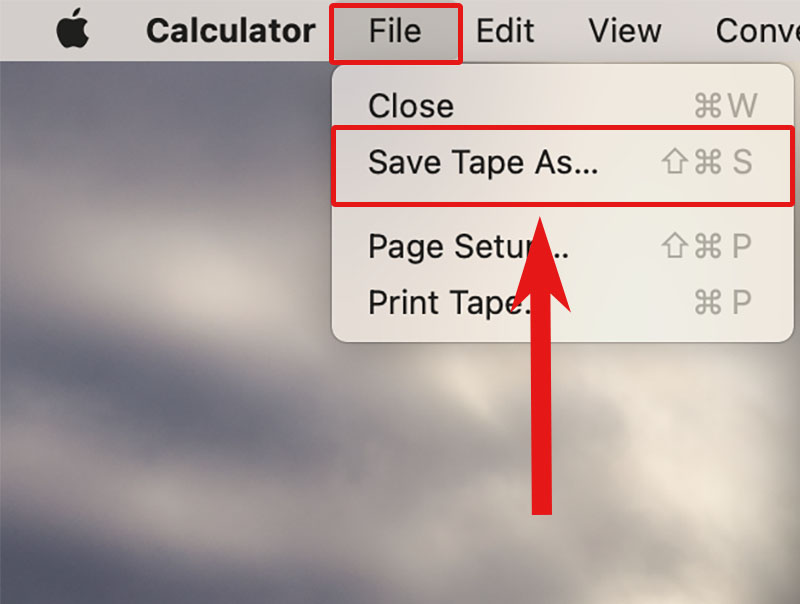Screen dimensions: 800x604
Task: Open the View menu
Action: tap(625, 31)
